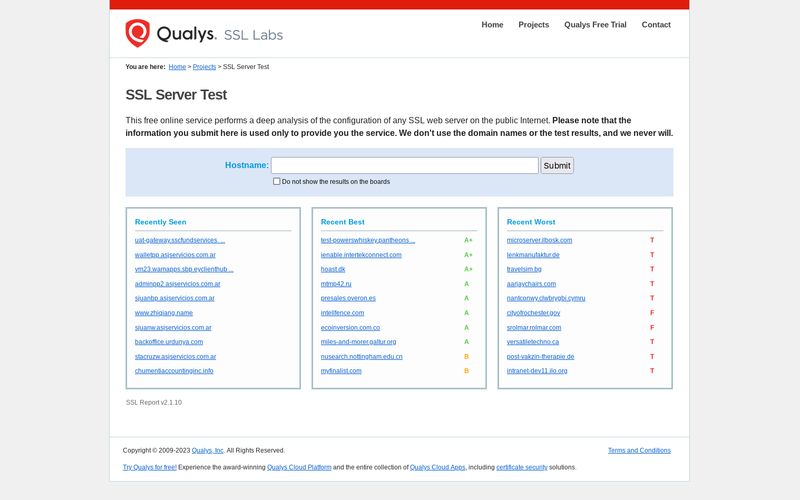Open nusearch.nottingham.edu.cn link
Viewport: 800px width, 500px height.
(x=361, y=357)
